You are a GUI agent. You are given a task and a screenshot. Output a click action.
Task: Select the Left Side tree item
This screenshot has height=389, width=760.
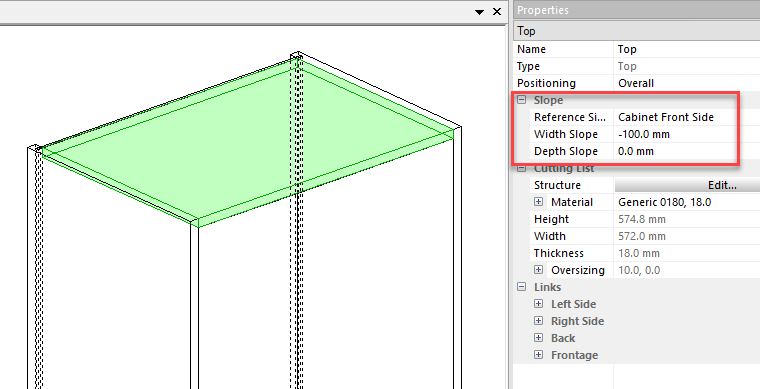(x=573, y=304)
